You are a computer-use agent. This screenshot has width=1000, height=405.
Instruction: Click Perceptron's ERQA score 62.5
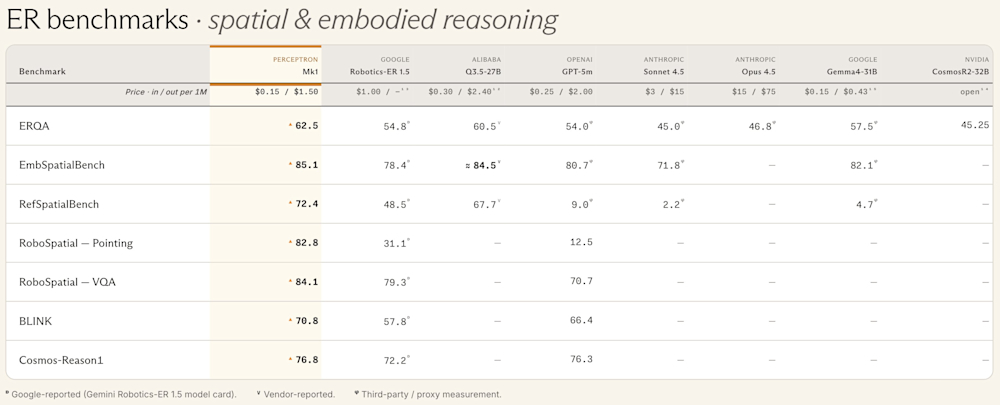click(x=307, y=126)
